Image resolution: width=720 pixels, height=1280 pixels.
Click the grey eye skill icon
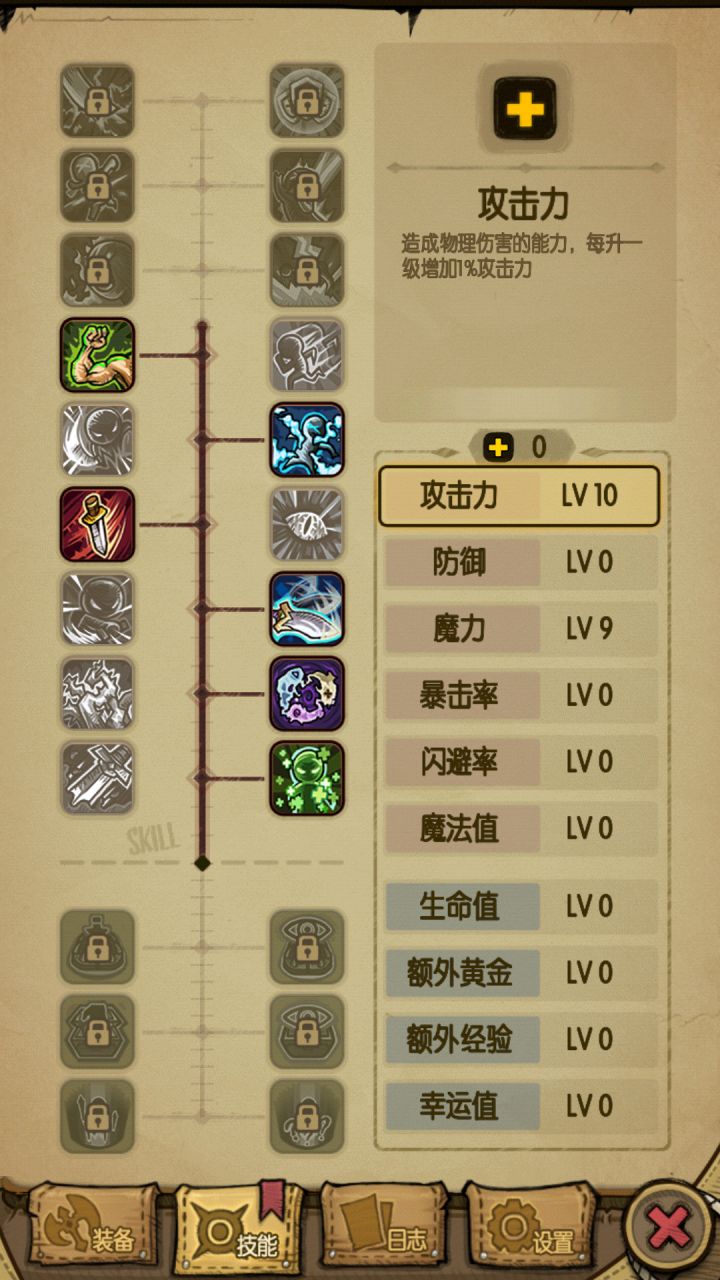coord(307,524)
